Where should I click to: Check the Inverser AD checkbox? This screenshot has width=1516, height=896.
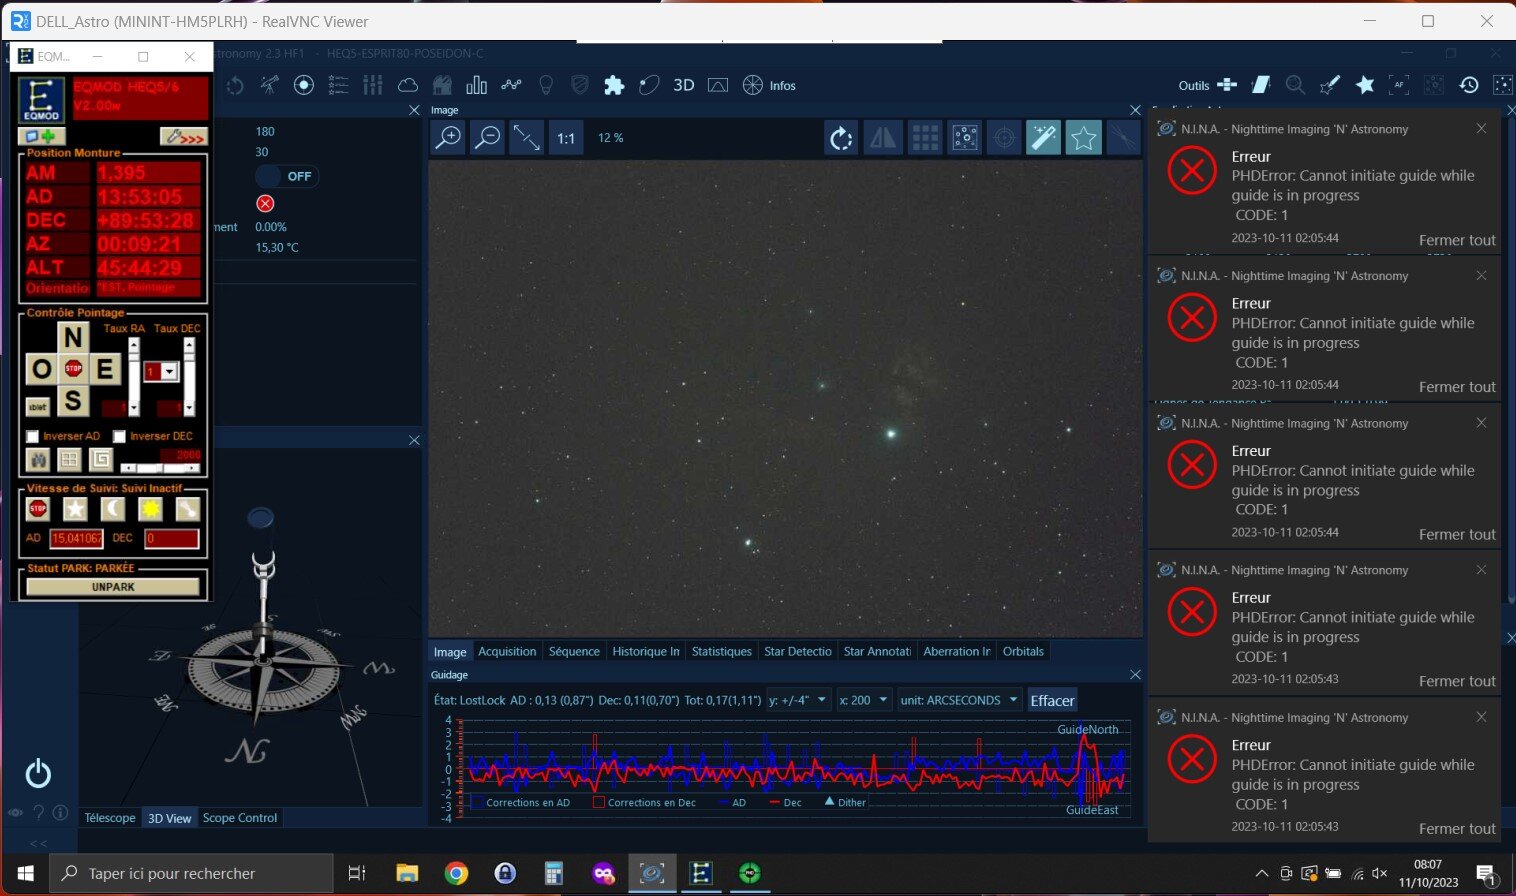tap(33, 436)
